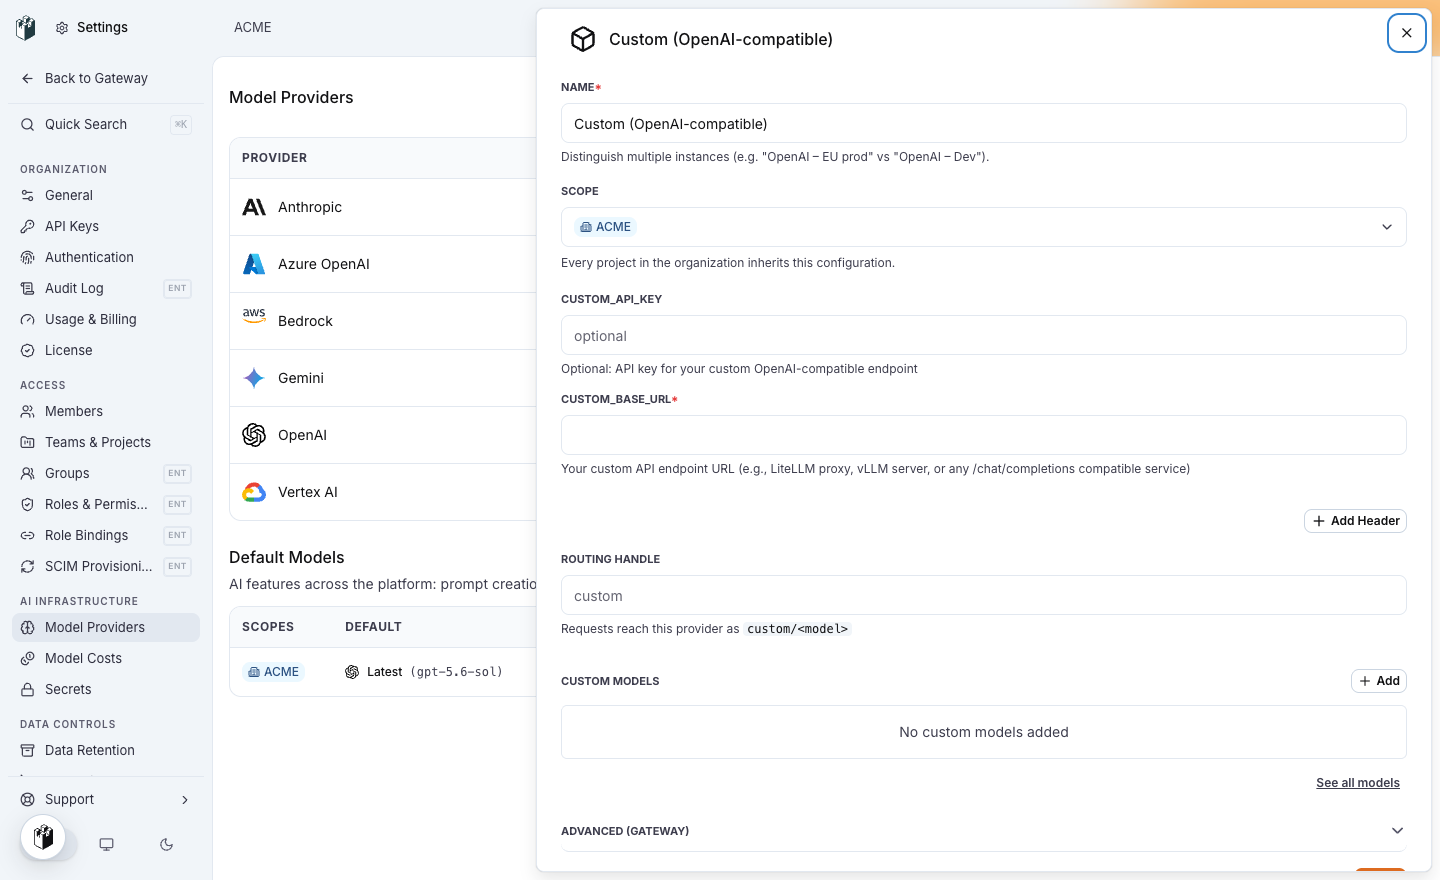This screenshot has width=1440, height=880.
Task: Close the Custom (OpenAI-compatible) panel
Action: [1407, 33]
